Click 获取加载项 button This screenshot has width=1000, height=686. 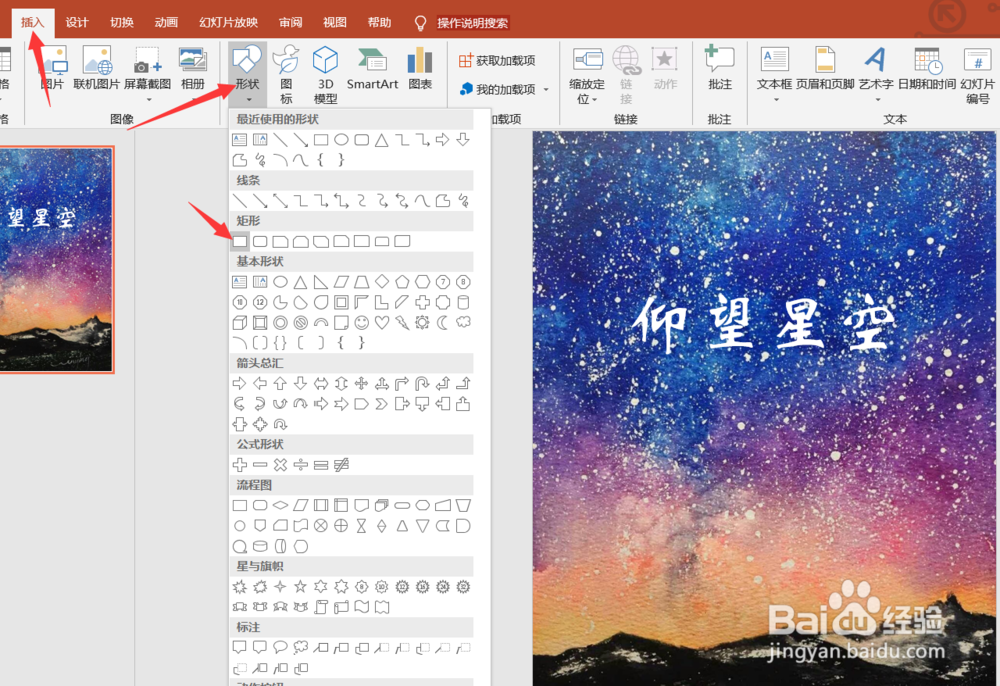click(x=497, y=61)
